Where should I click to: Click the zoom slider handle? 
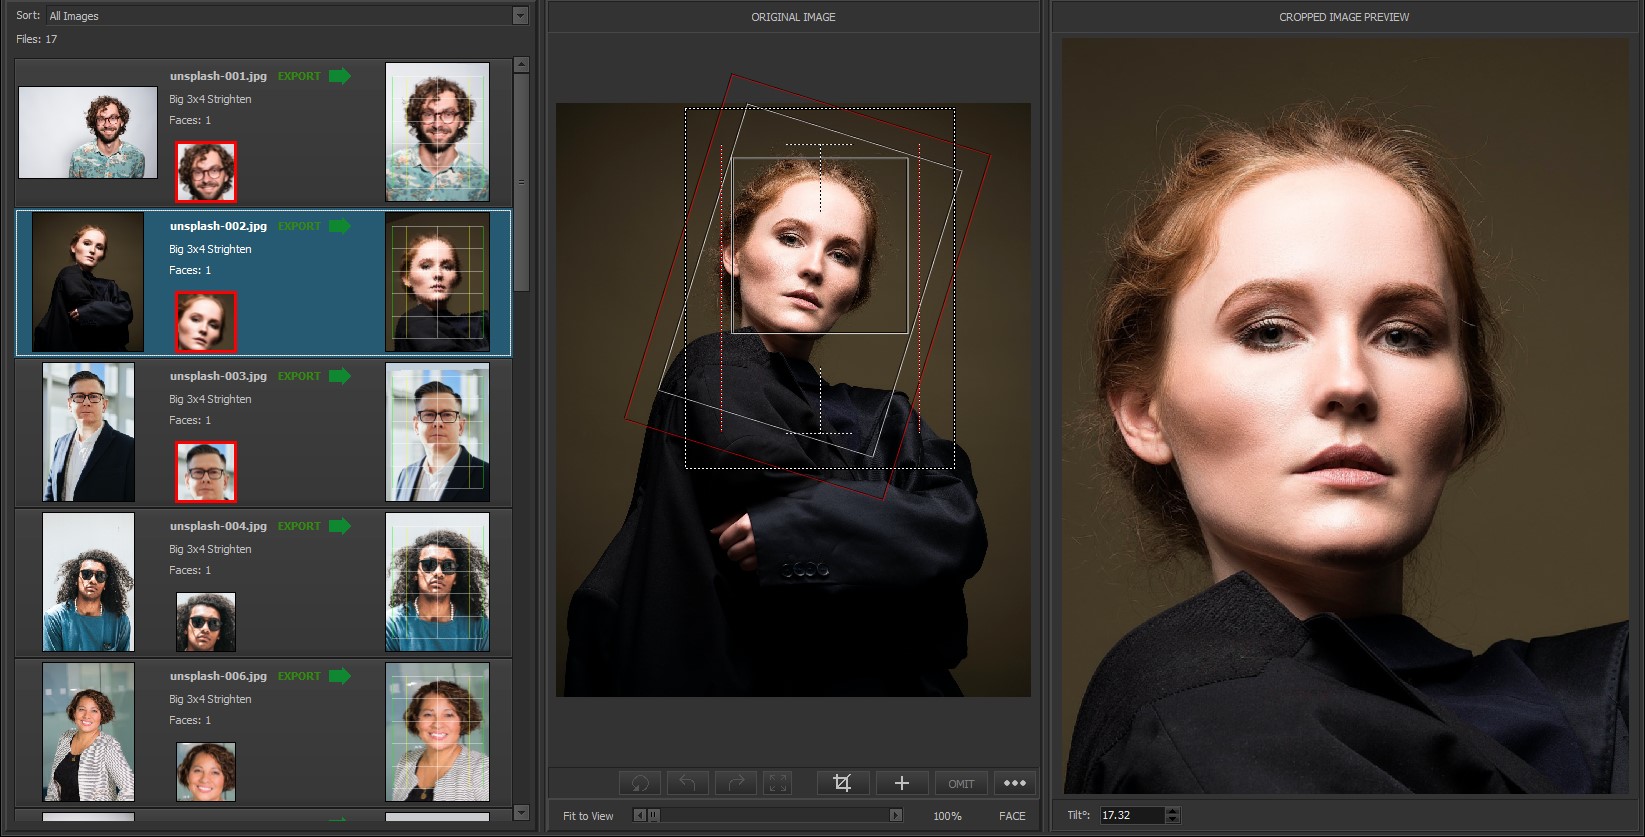click(x=654, y=816)
